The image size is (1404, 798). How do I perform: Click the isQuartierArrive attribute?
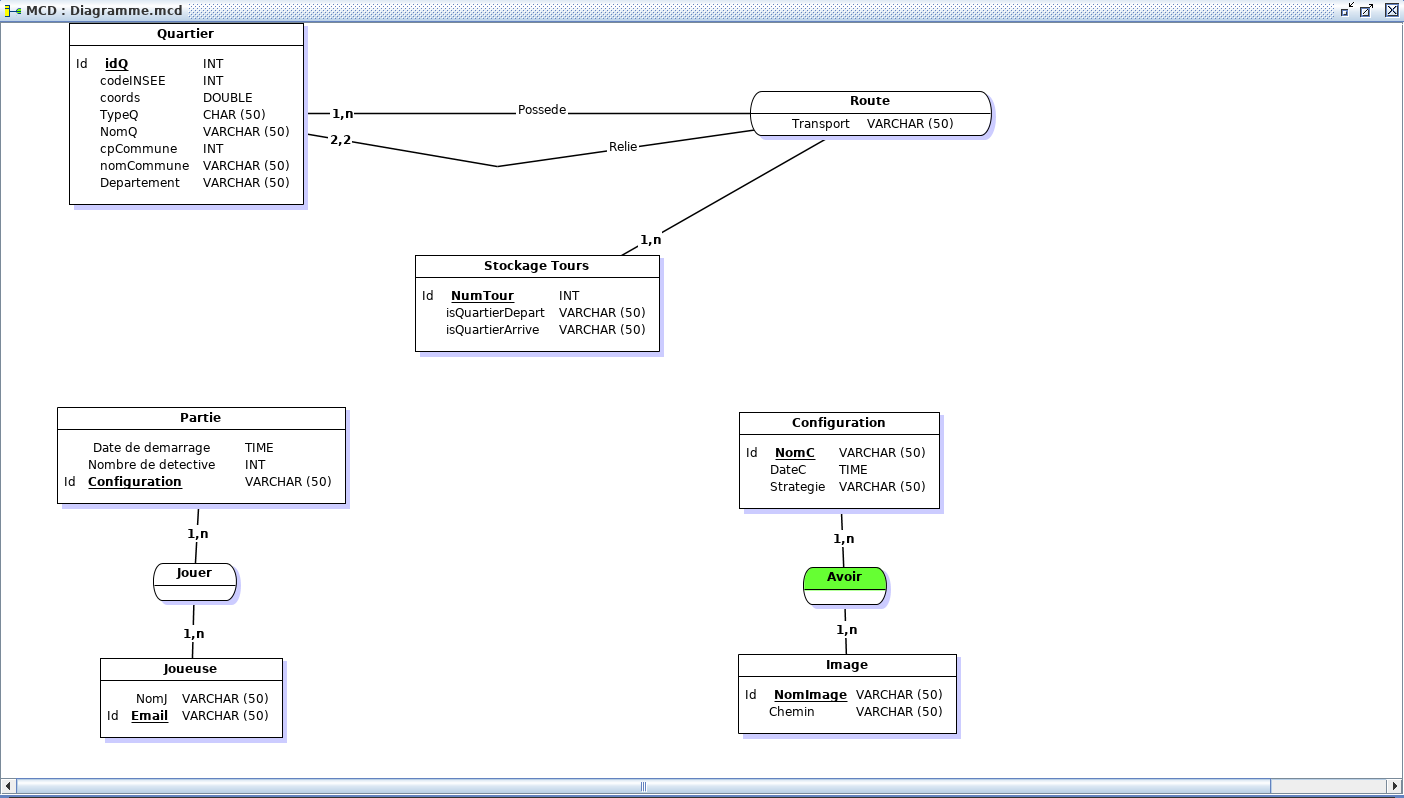click(x=492, y=330)
